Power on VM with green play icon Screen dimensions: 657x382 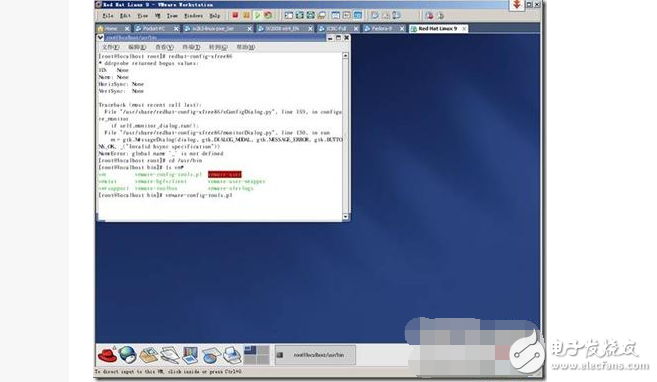click(257, 15)
